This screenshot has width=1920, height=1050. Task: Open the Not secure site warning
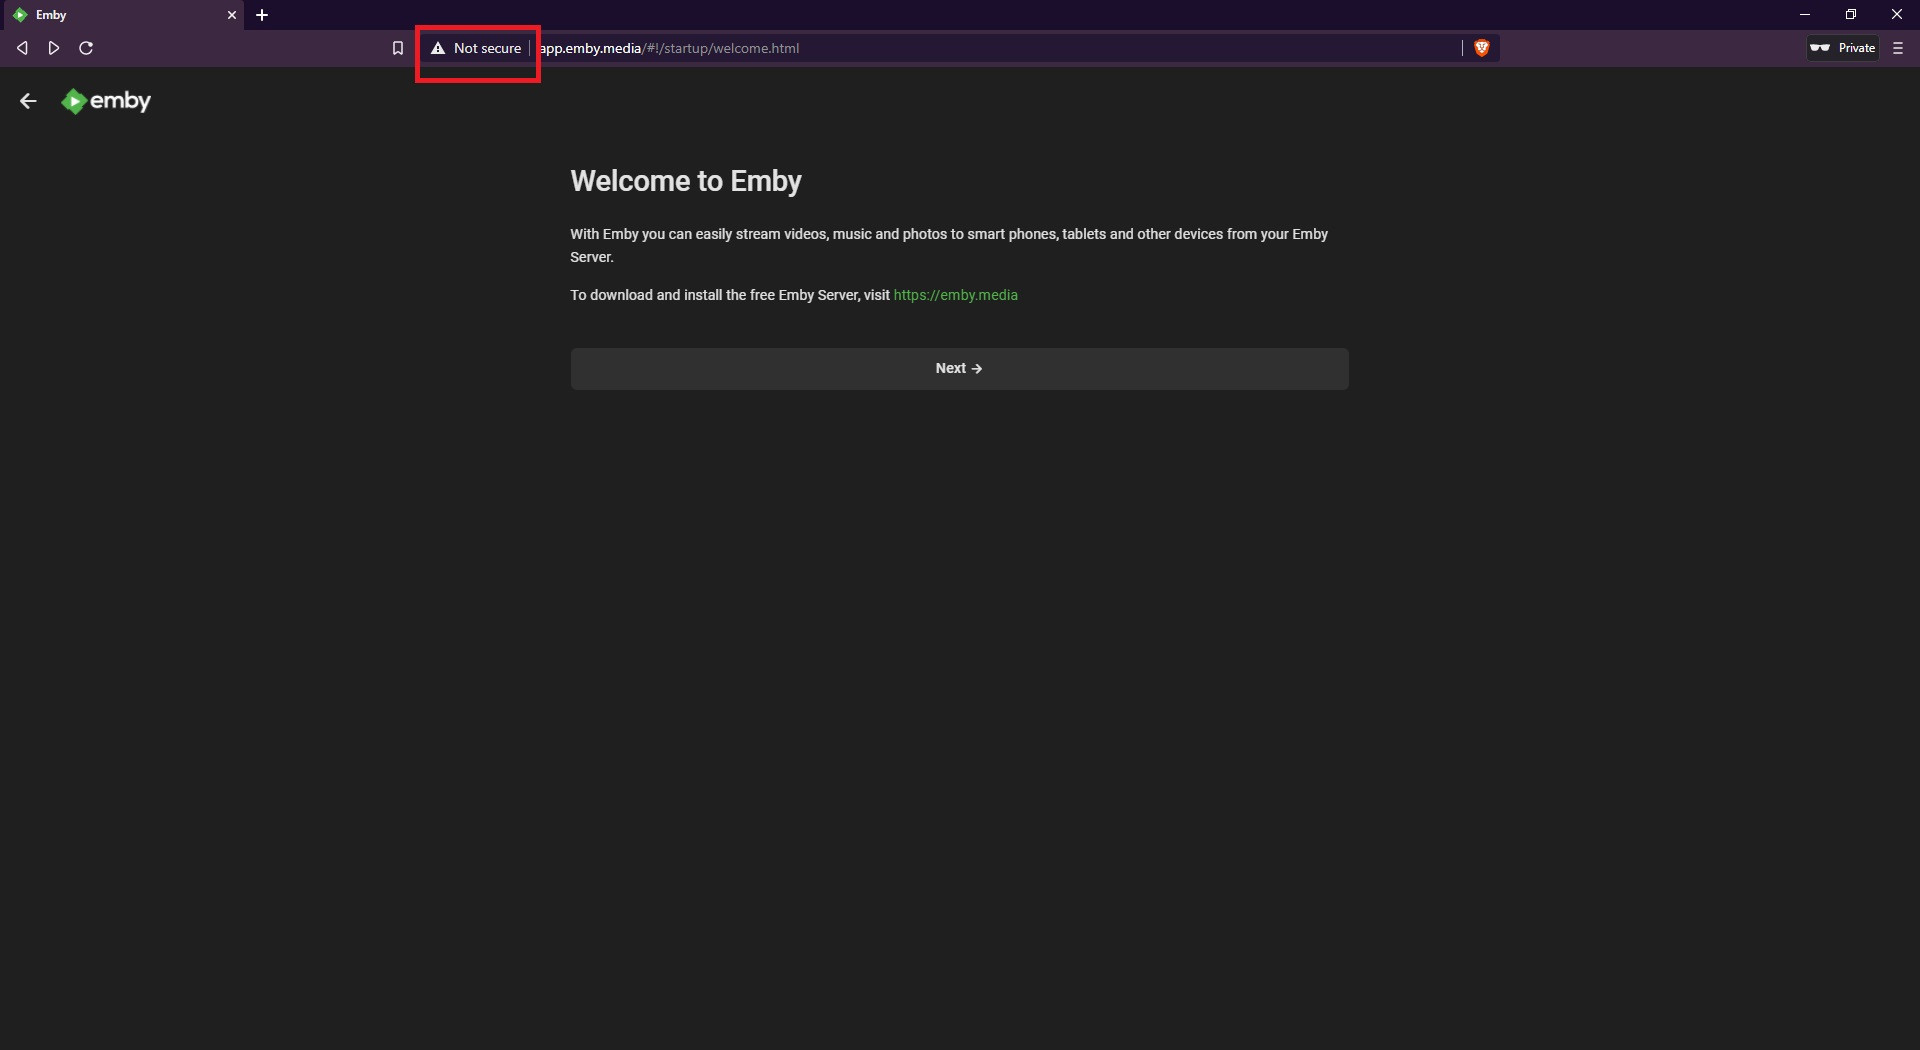[477, 48]
